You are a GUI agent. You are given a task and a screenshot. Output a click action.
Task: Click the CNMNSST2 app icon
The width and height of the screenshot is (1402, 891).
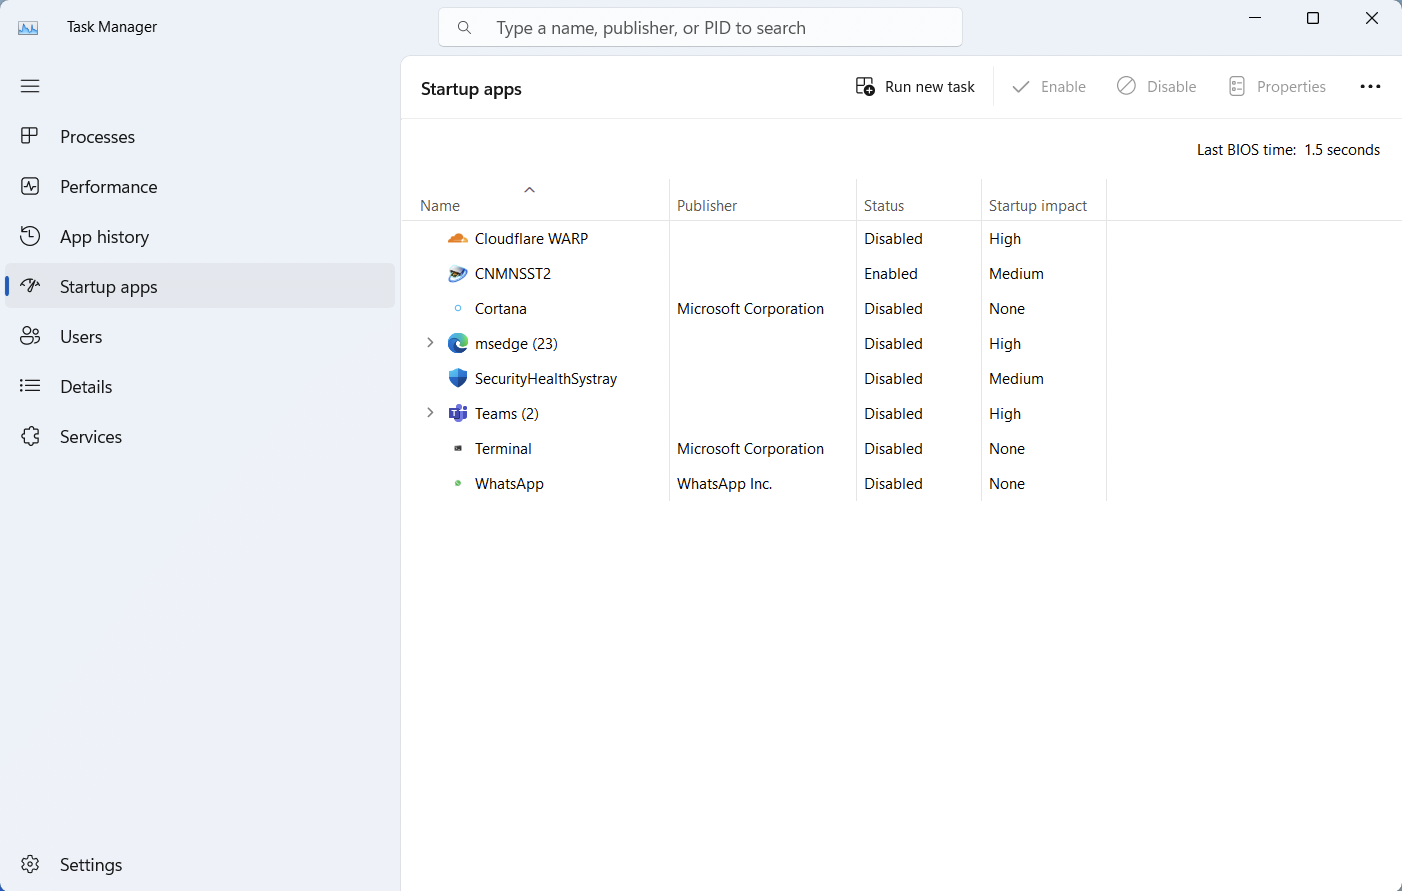click(x=458, y=274)
